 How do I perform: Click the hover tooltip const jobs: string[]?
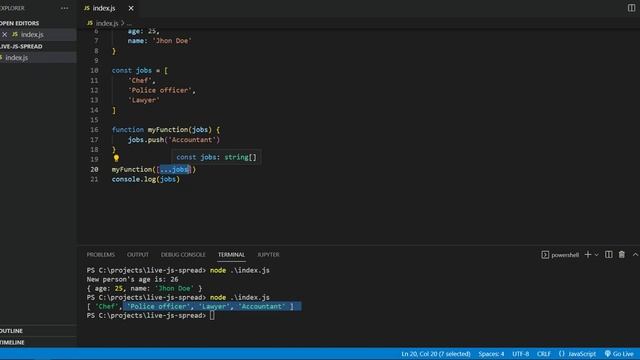216,157
